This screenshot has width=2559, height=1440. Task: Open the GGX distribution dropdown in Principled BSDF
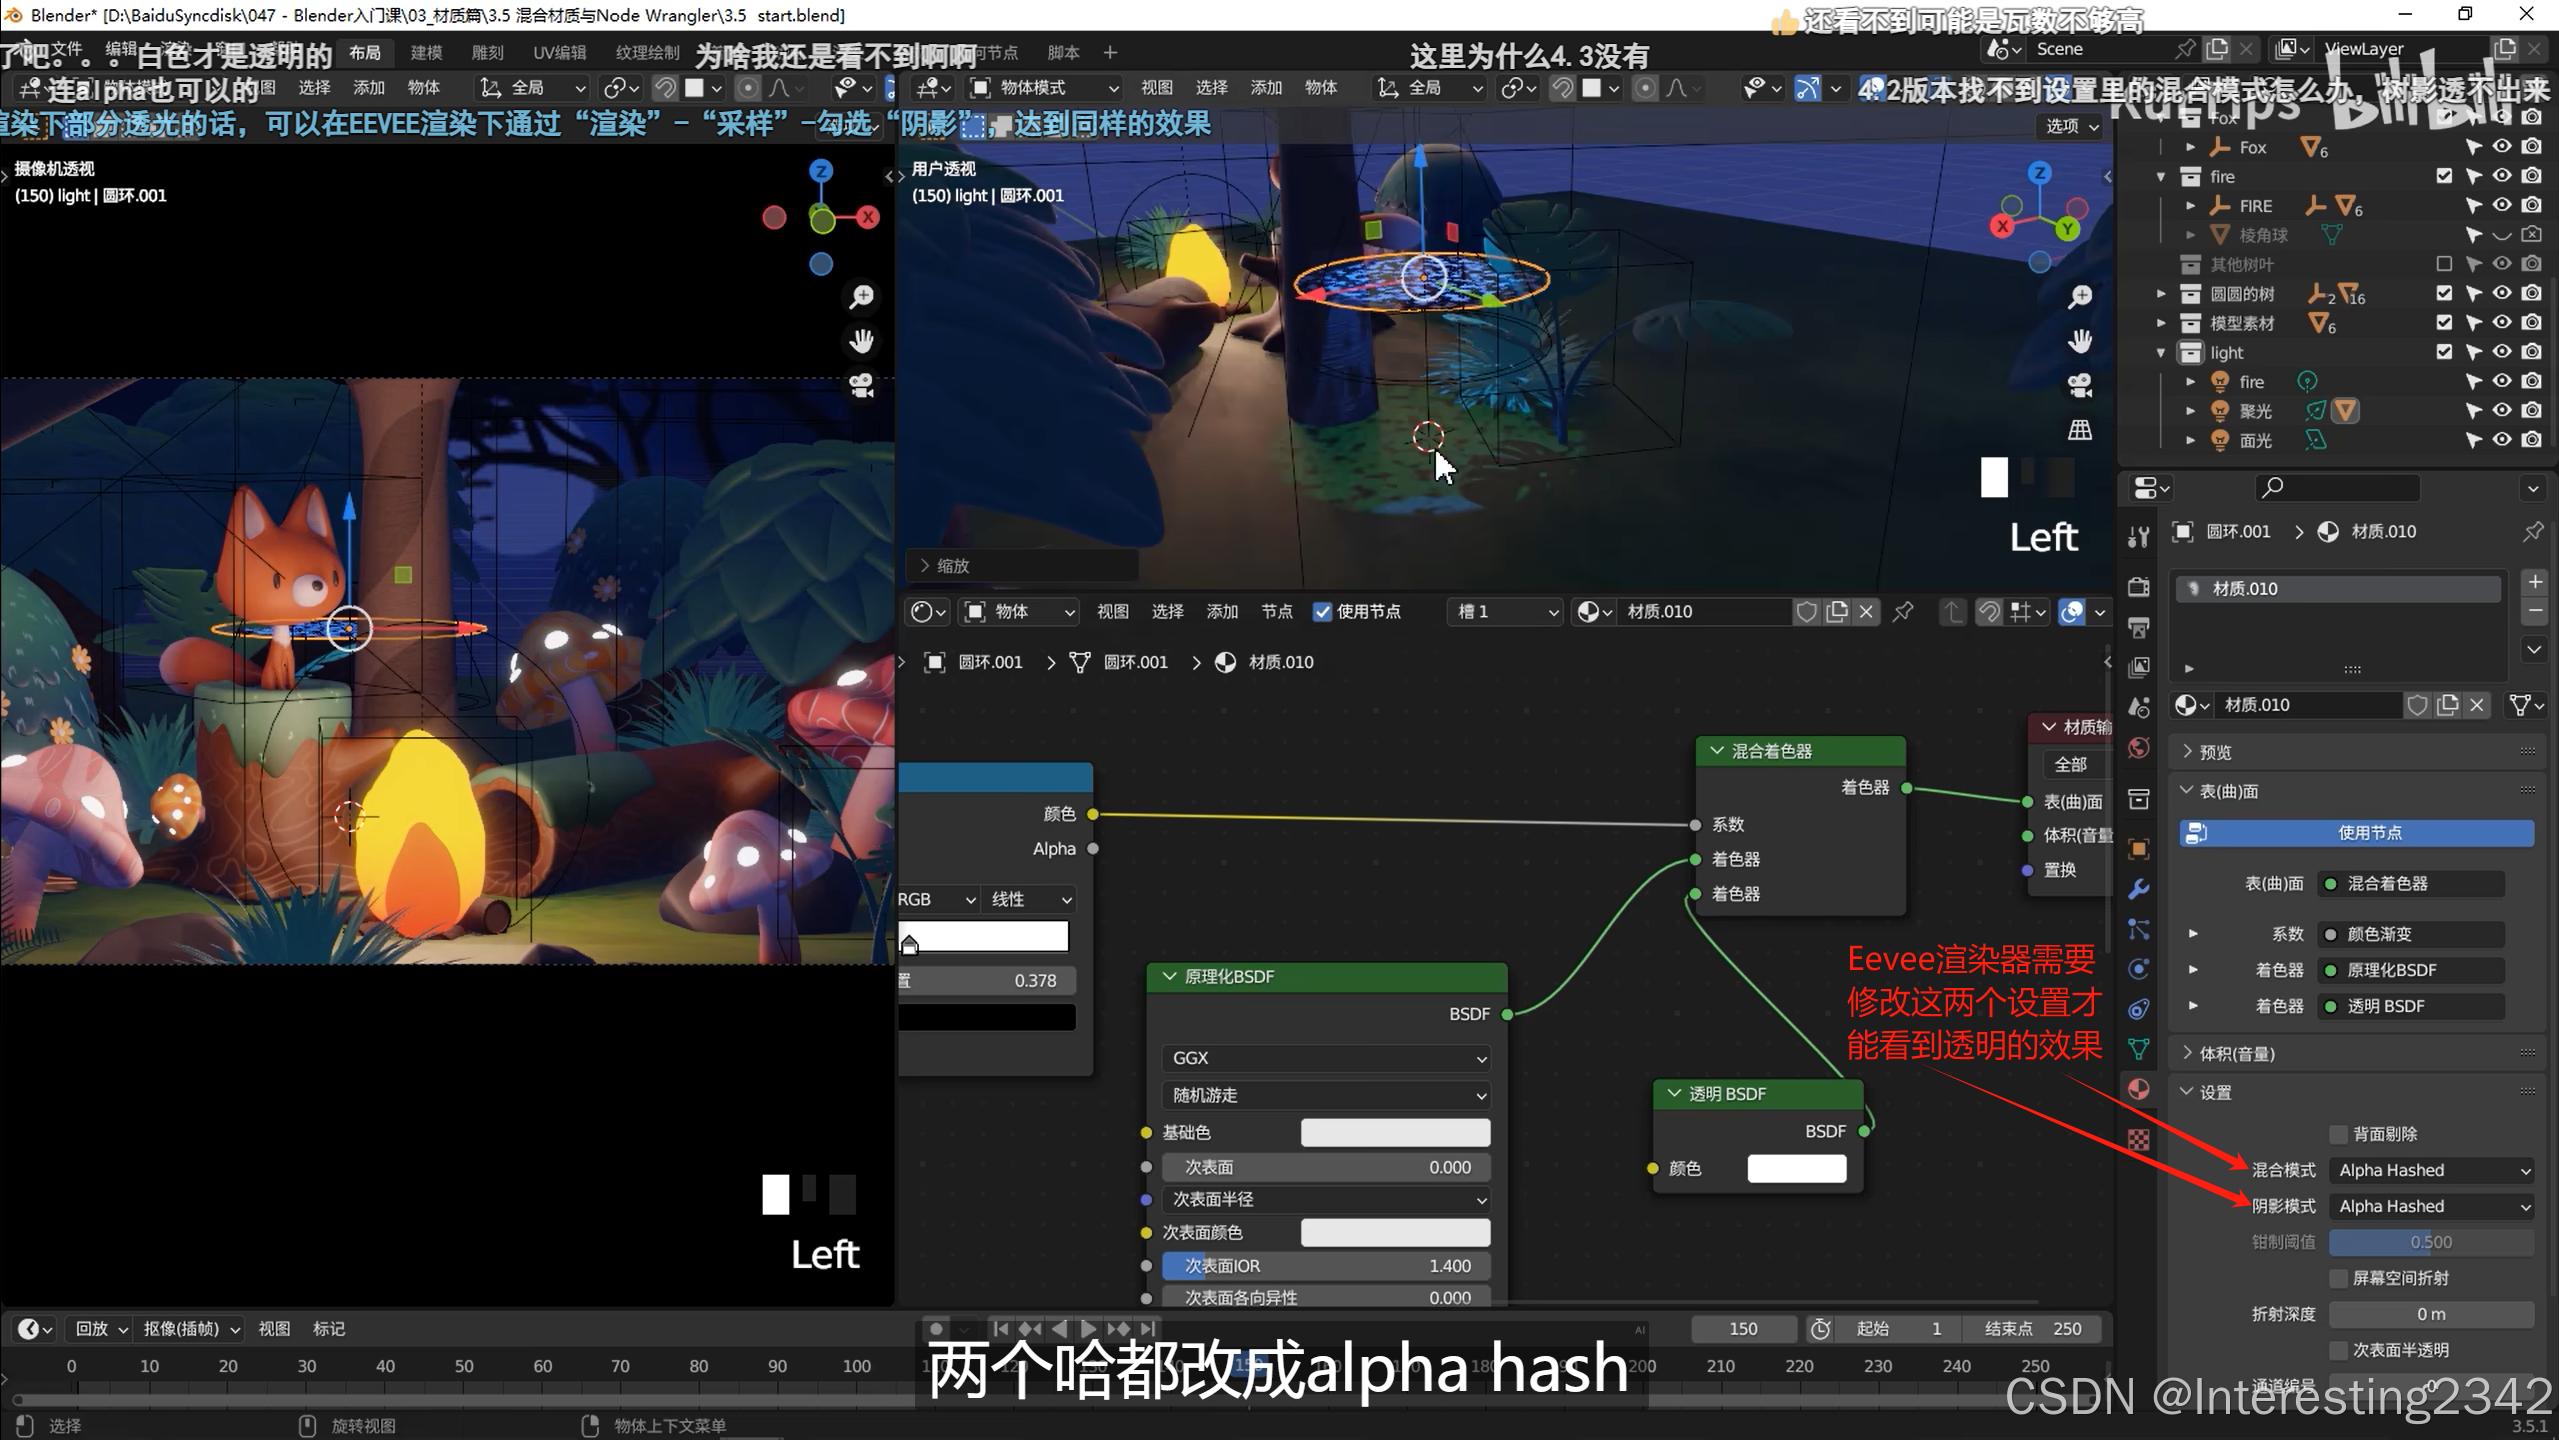[x=1326, y=1058]
